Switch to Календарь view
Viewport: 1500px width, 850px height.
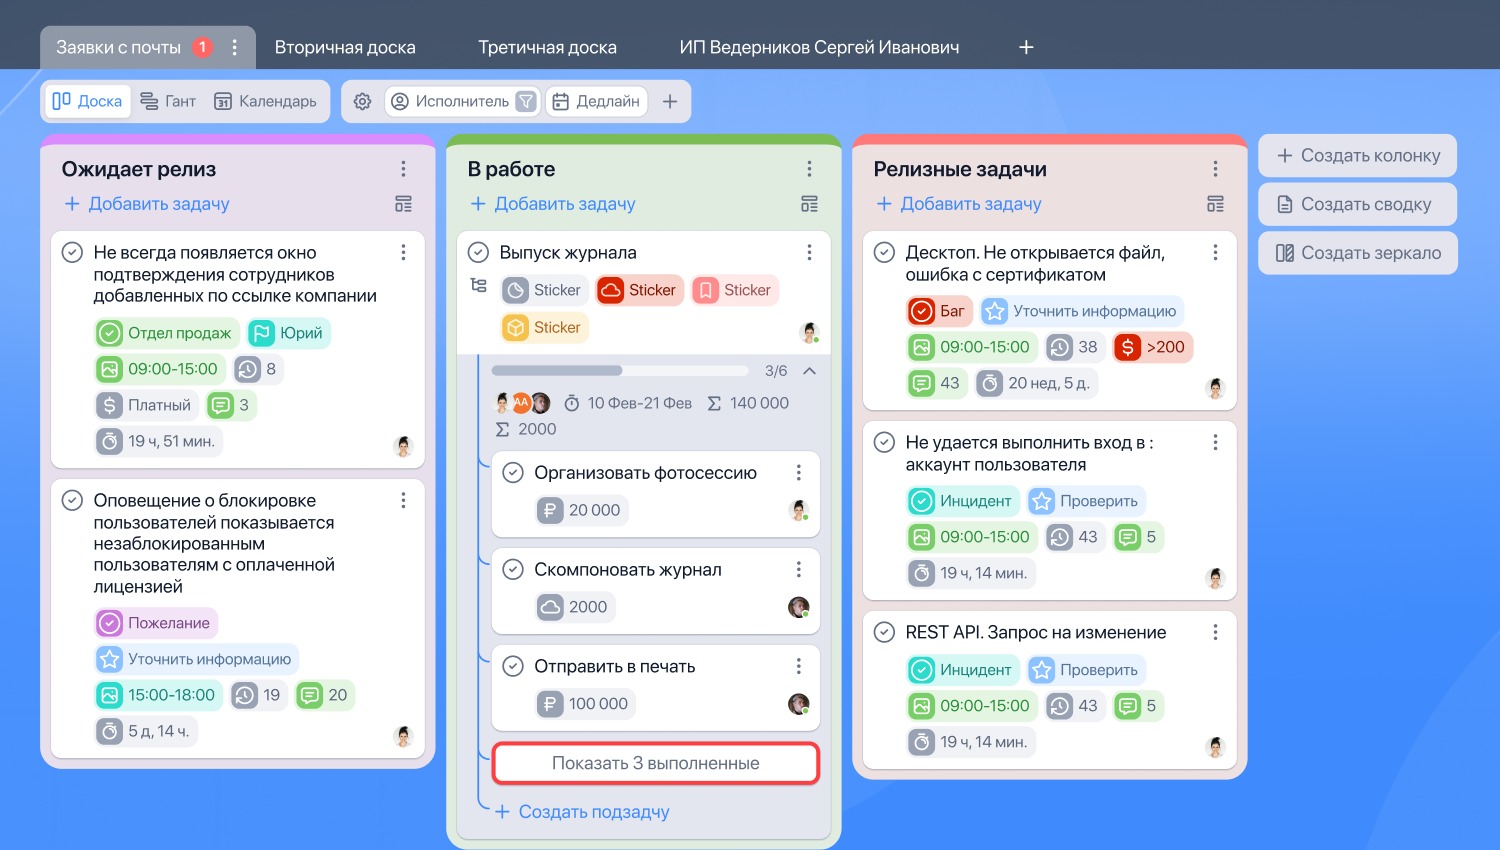point(266,101)
